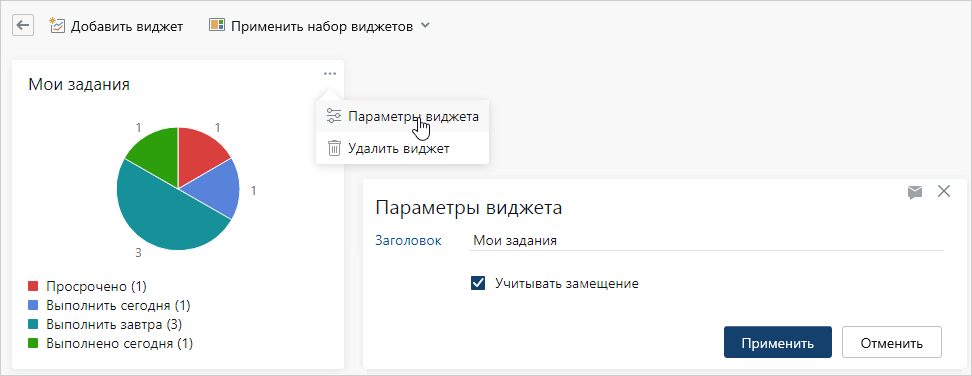Click the red Просрочено legend swatch
Viewport: 972px width, 376px height.
pyautogui.click(x=33, y=286)
